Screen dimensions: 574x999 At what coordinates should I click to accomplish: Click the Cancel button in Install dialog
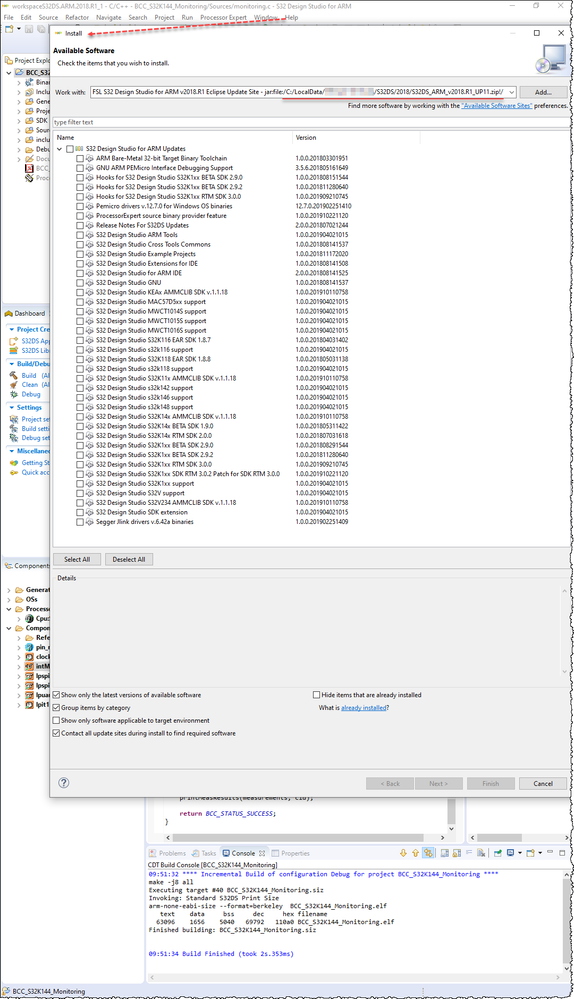(x=543, y=784)
